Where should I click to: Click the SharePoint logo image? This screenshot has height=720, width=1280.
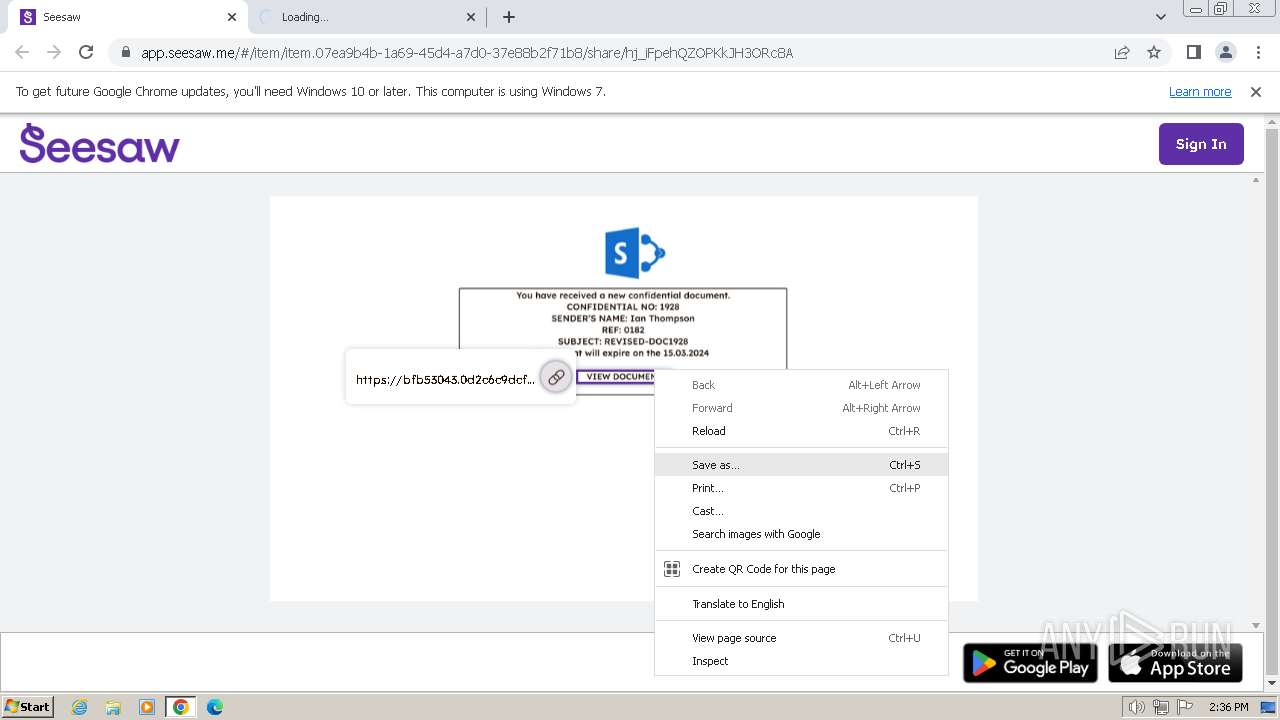[635, 253]
